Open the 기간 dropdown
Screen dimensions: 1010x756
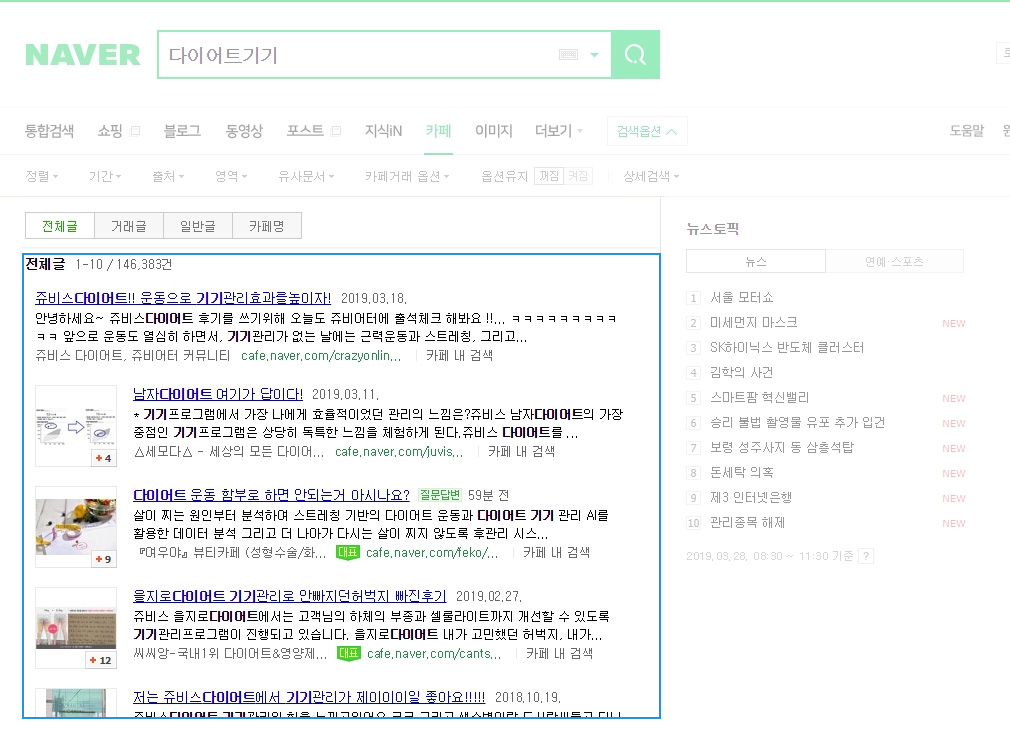[x=105, y=176]
